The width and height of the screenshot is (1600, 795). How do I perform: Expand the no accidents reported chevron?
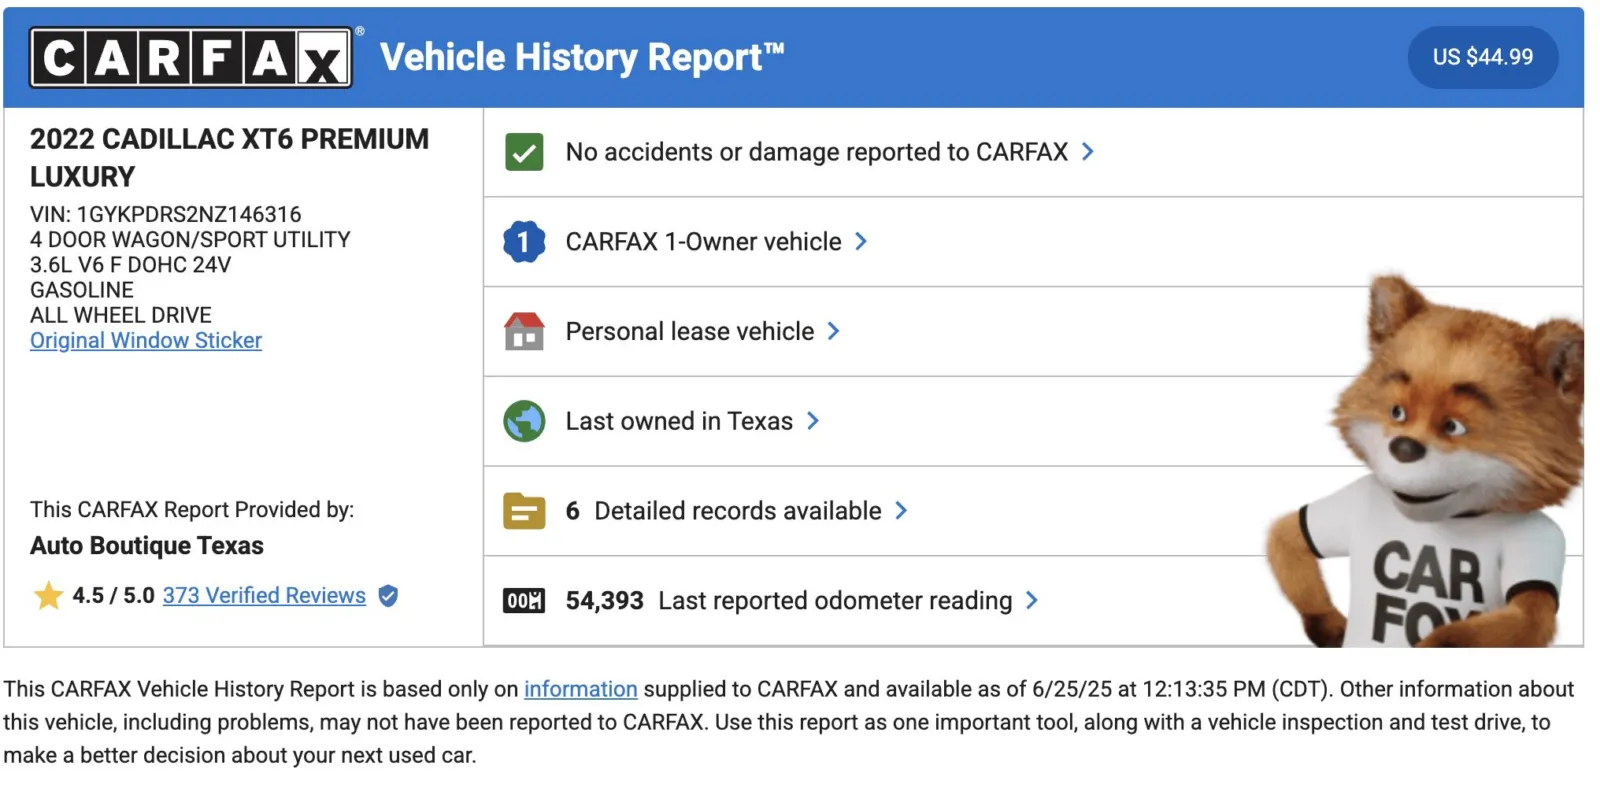1088,152
